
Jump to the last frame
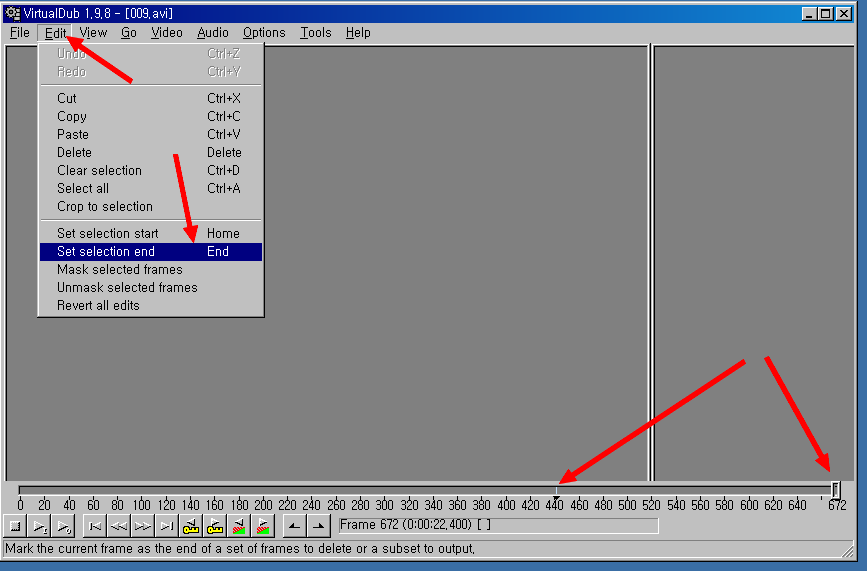pos(166,526)
